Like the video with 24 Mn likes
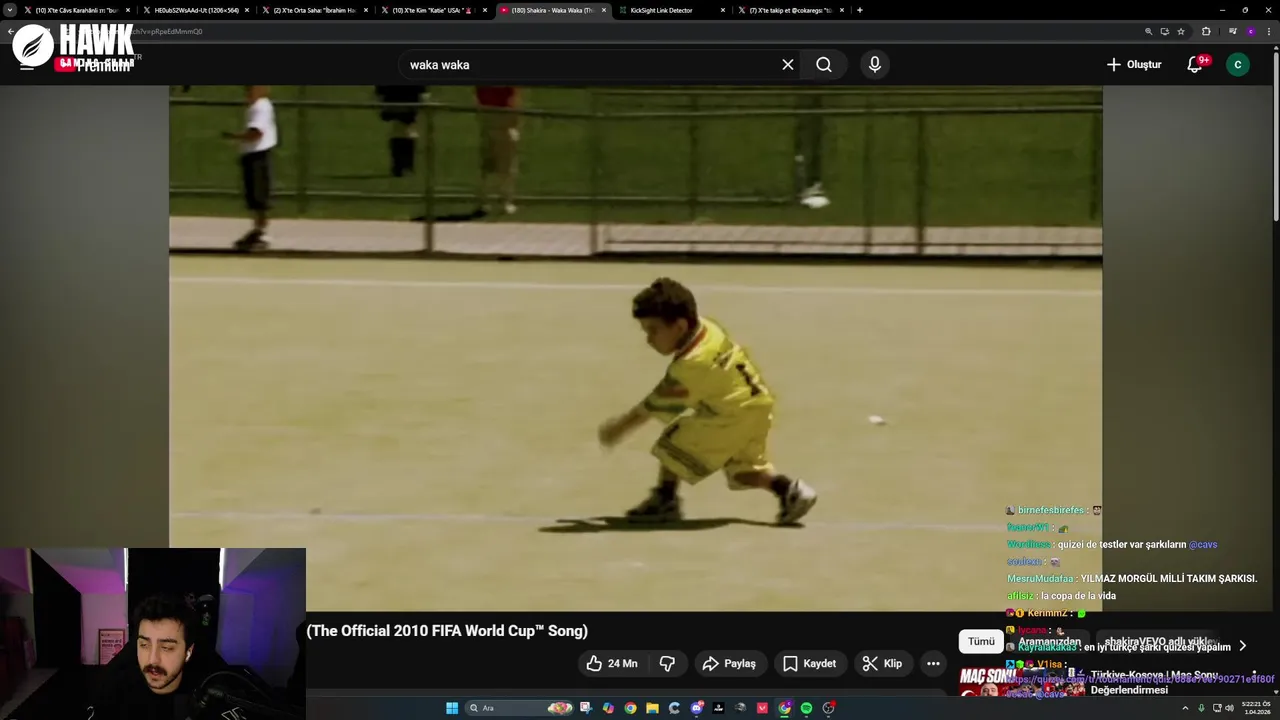The image size is (1280, 720). click(612, 663)
